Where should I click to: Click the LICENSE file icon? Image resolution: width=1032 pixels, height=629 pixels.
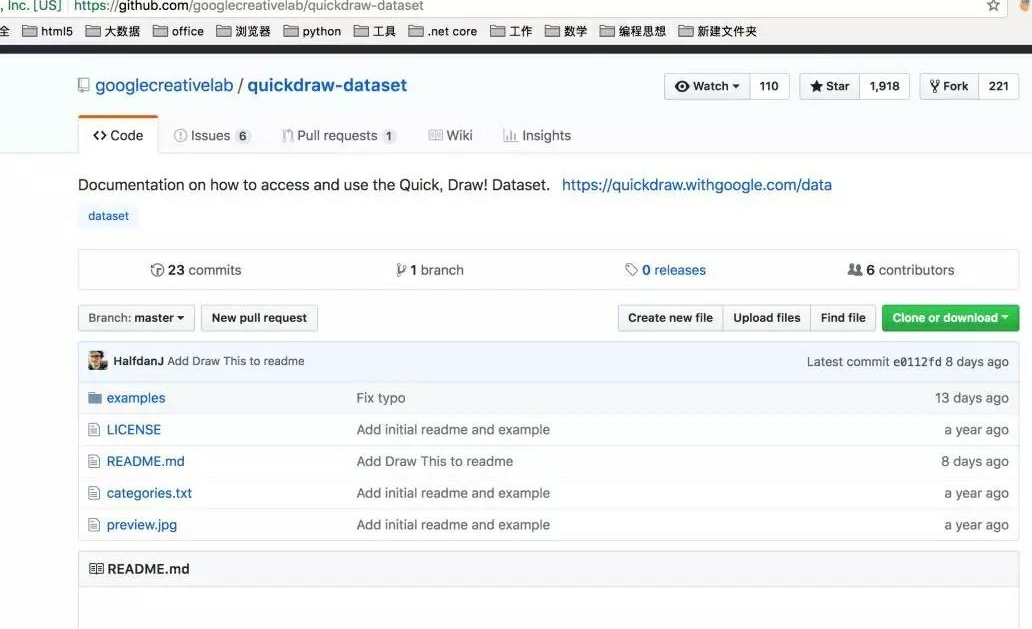click(95, 430)
